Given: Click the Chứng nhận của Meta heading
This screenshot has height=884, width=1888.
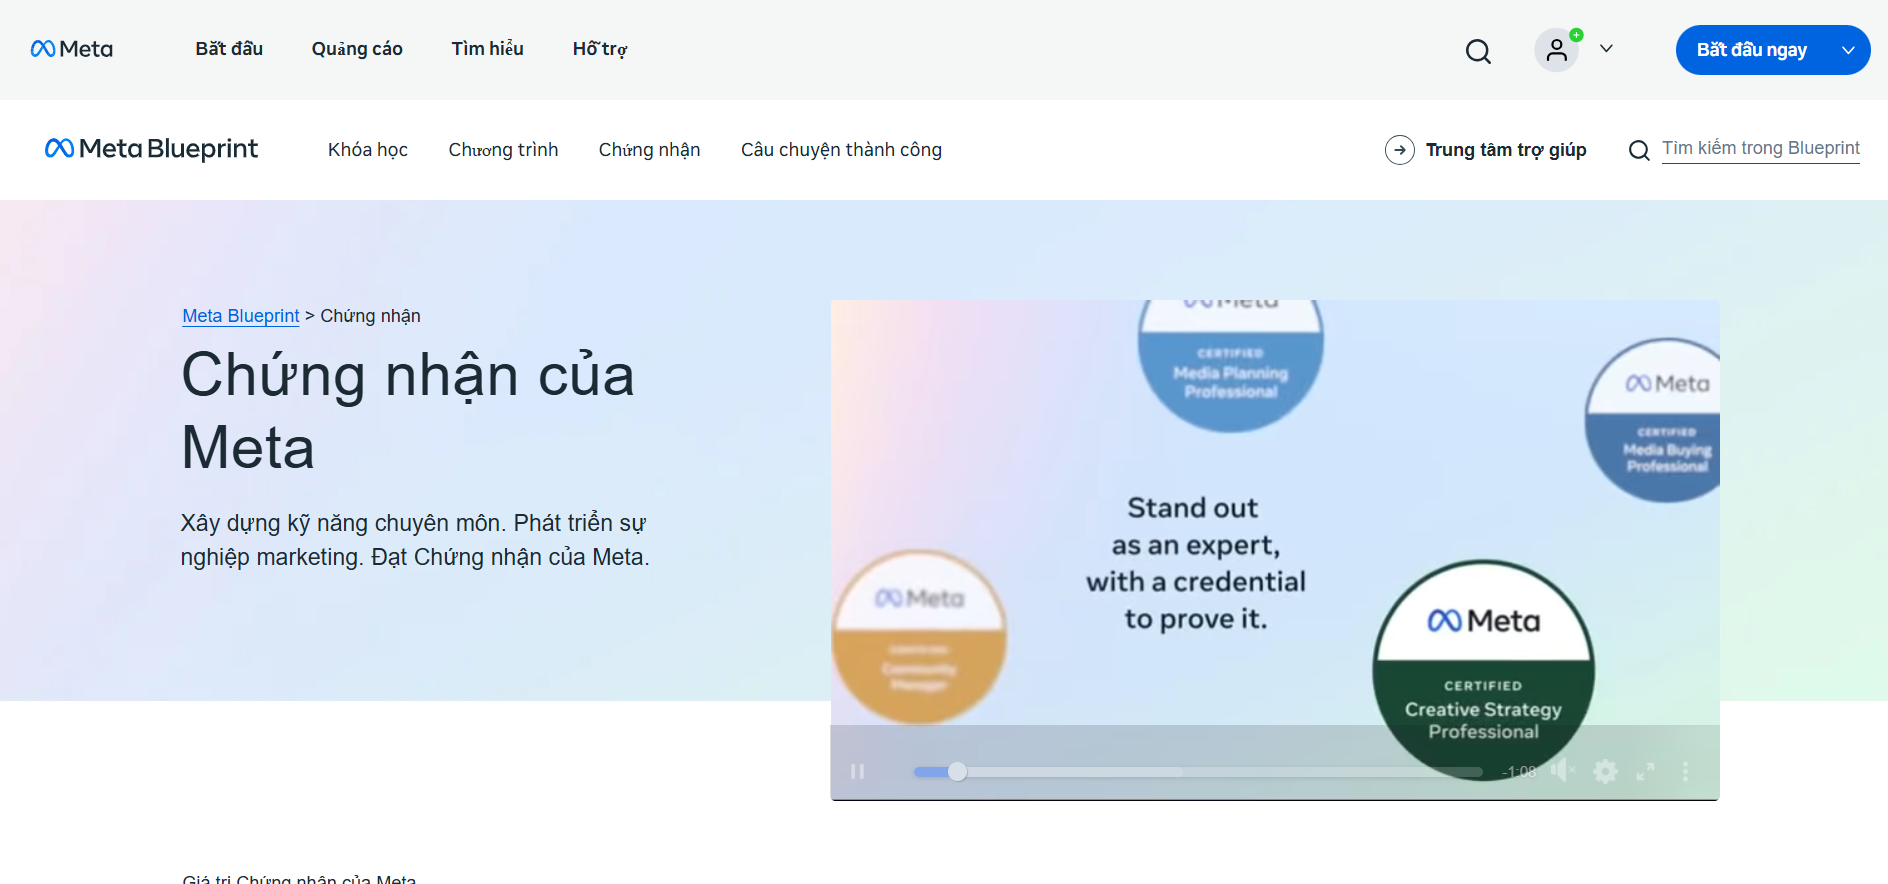Looking at the screenshot, I should (x=408, y=411).
